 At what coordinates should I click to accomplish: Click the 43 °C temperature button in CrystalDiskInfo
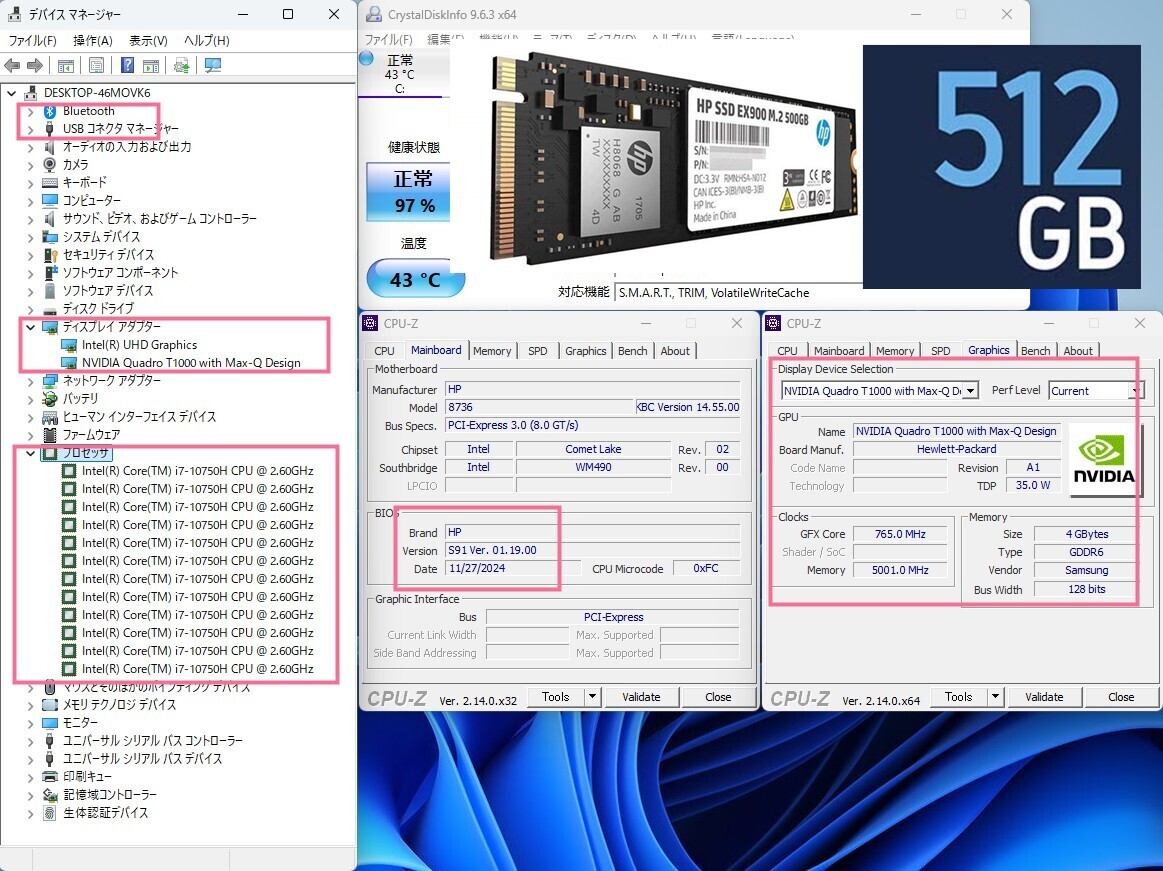(416, 279)
